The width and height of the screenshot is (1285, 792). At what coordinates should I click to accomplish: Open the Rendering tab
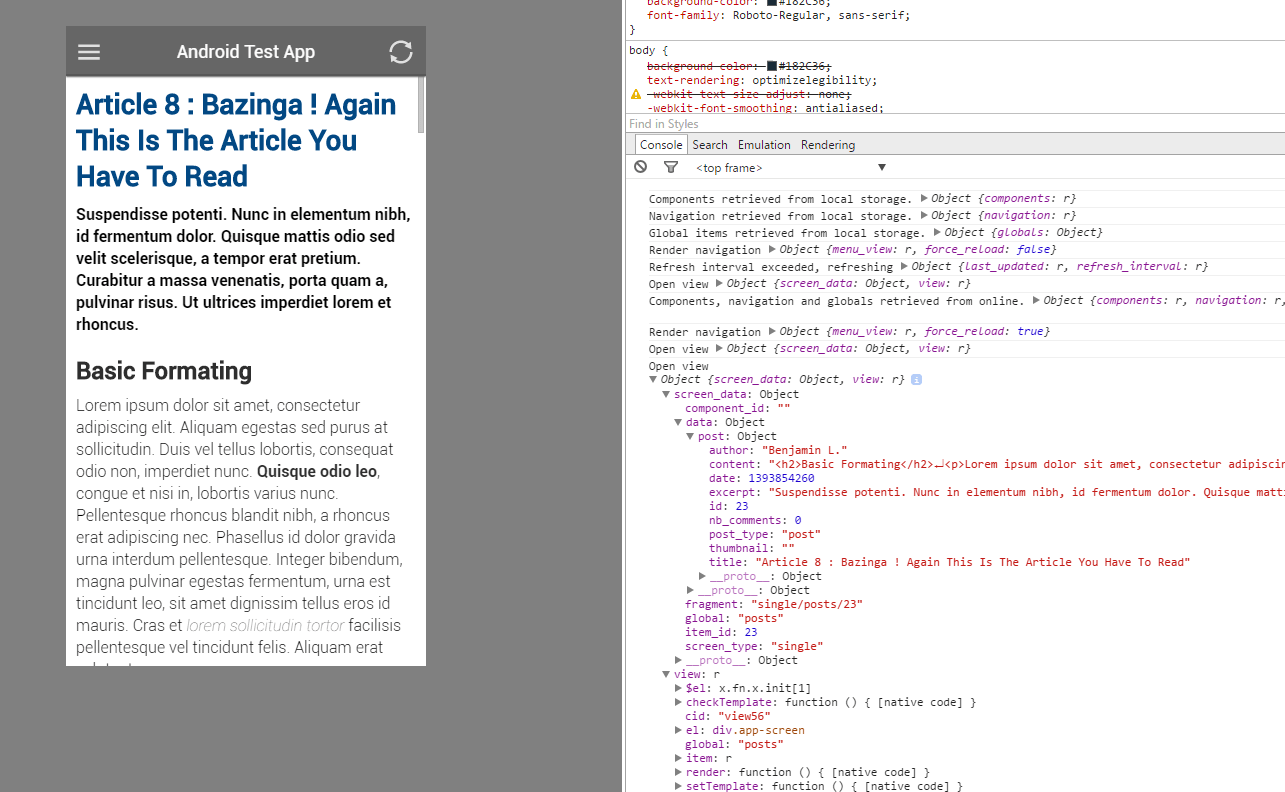point(828,145)
